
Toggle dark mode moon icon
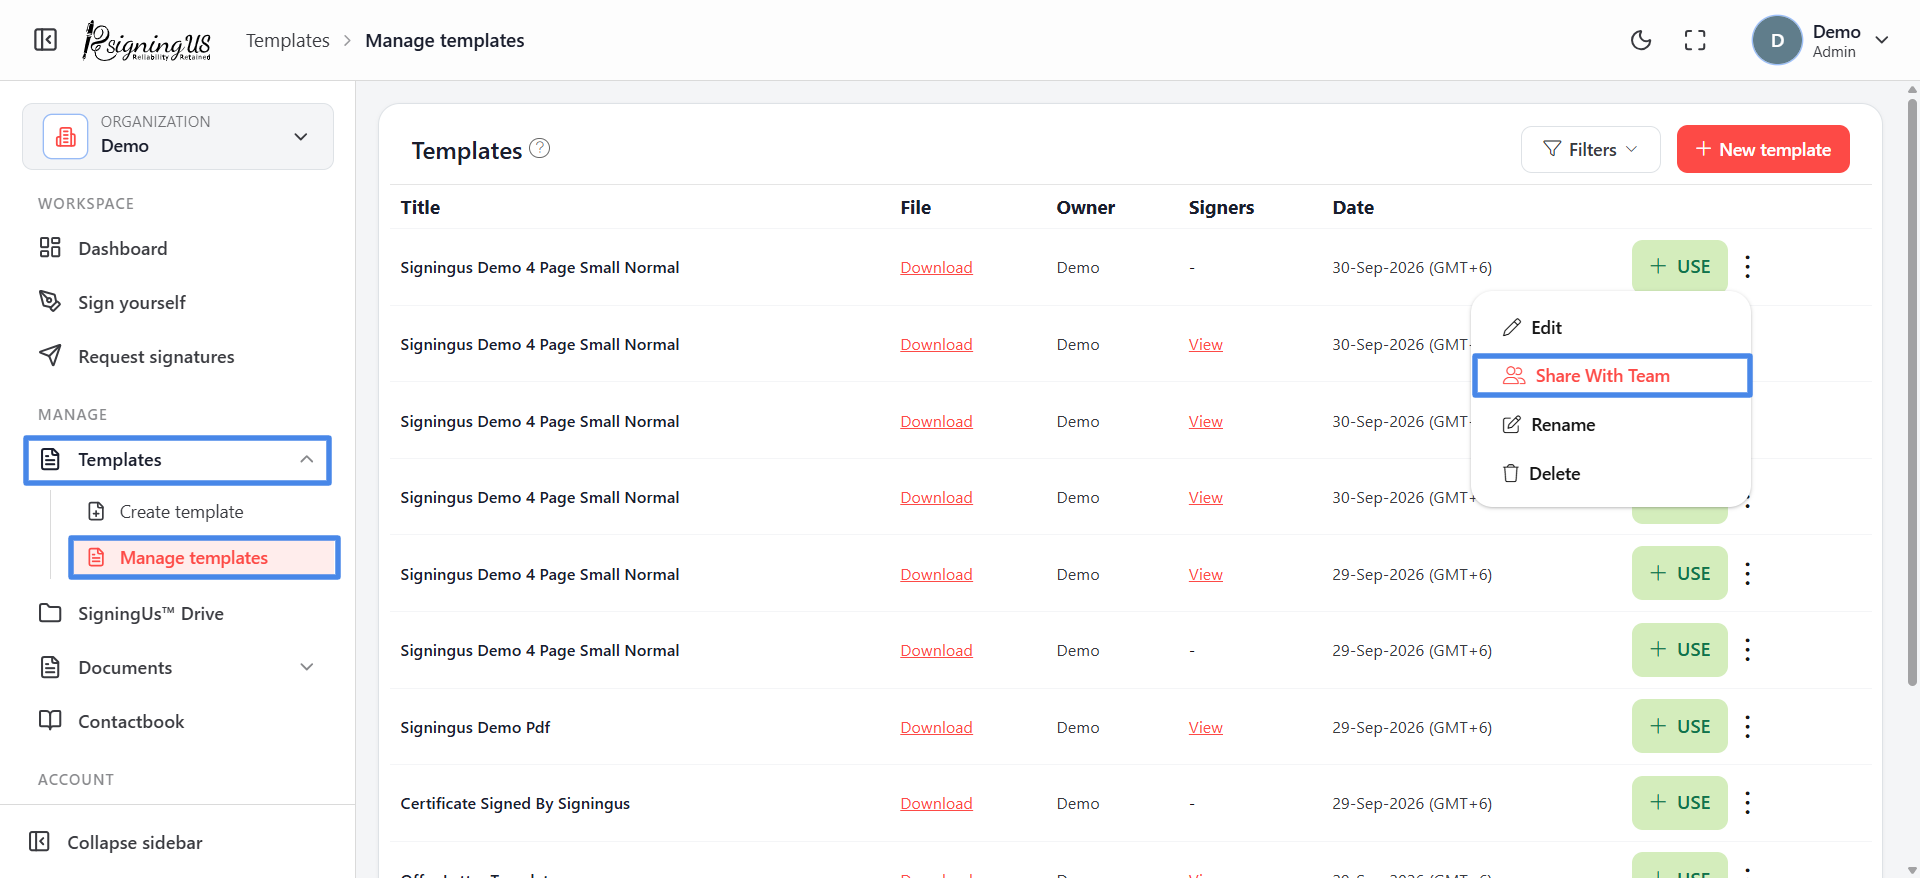pyautogui.click(x=1641, y=40)
